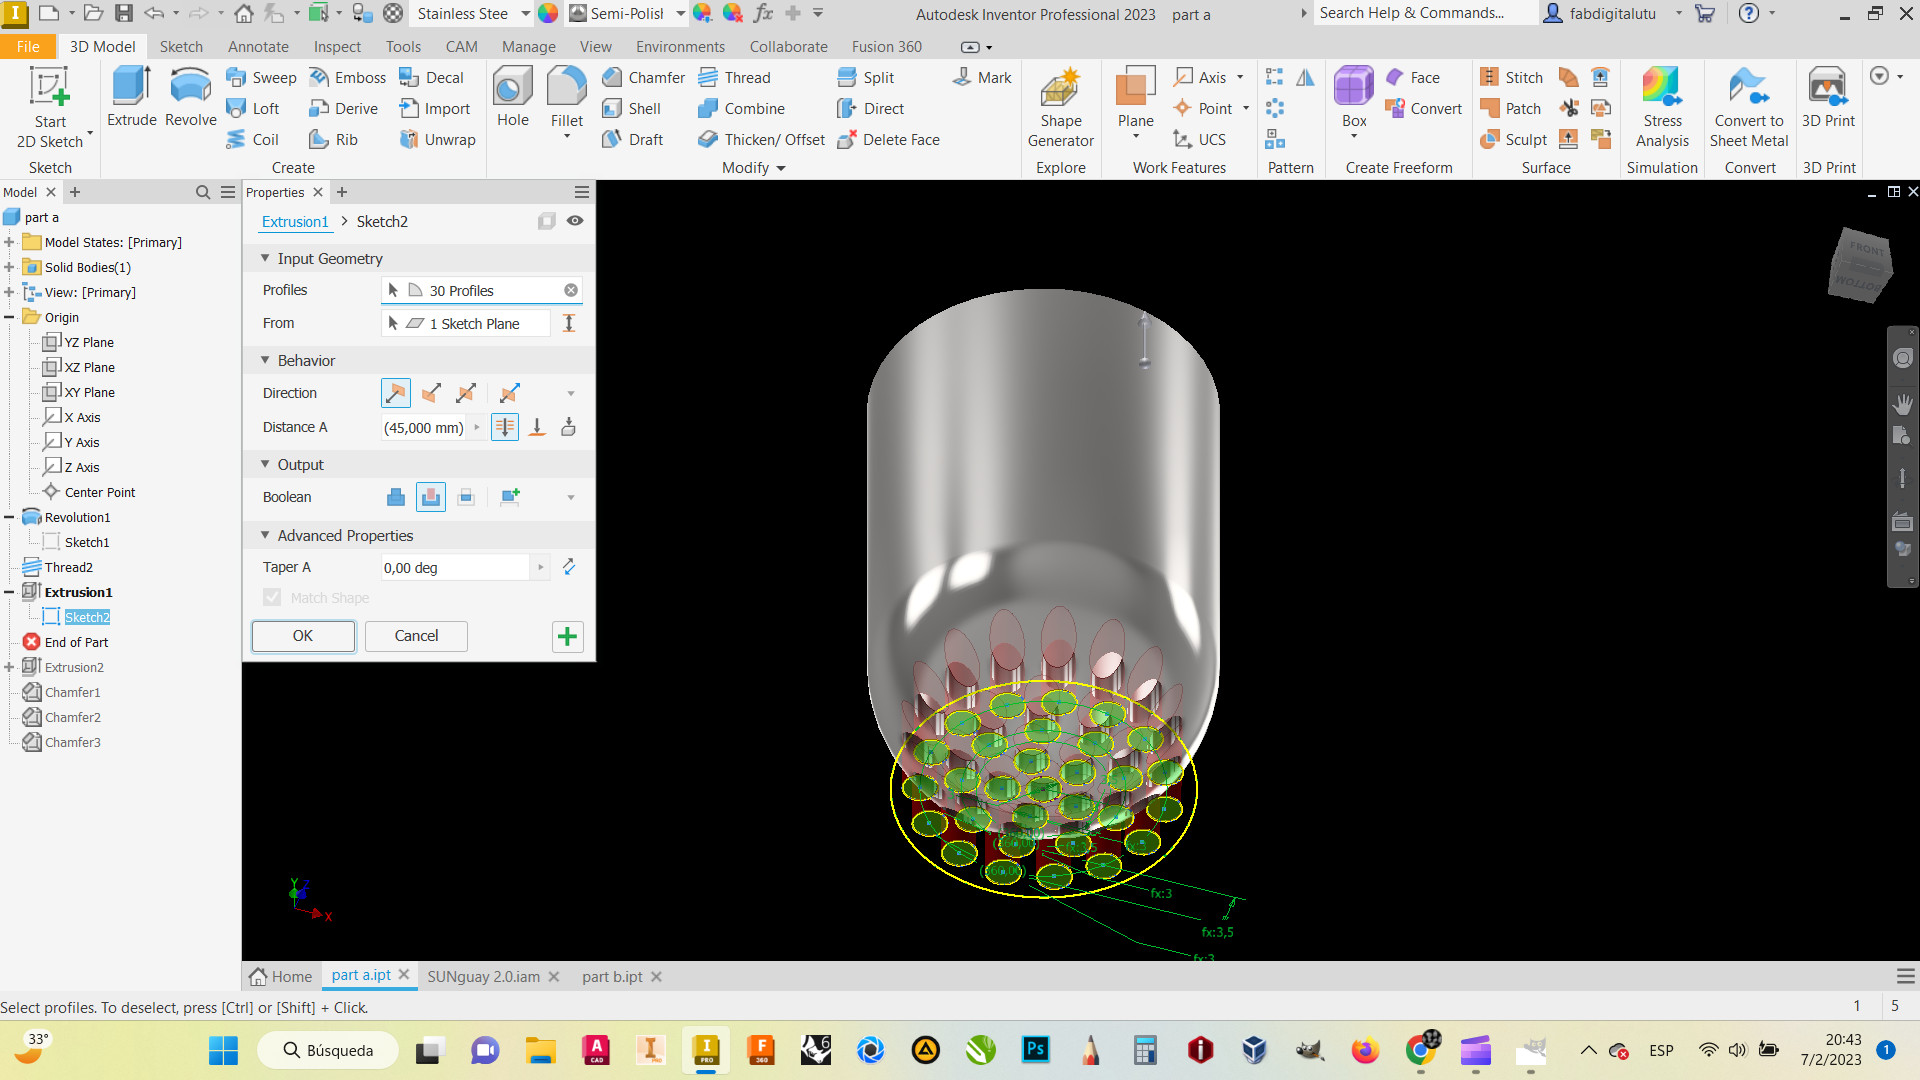
Task: Select the Combine tool
Action: pyautogui.click(x=741, y=108)
